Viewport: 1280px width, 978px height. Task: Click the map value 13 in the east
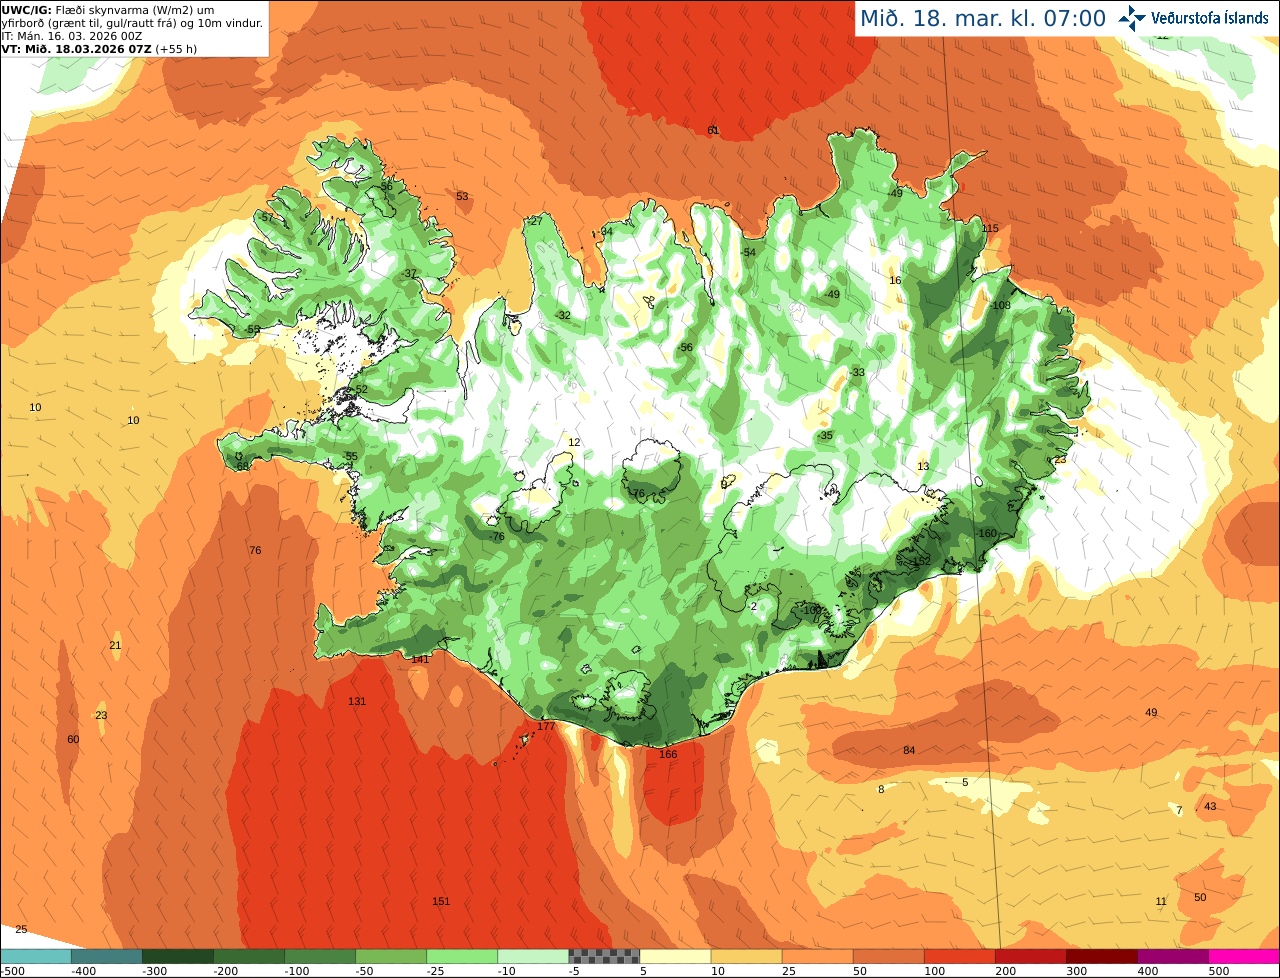tap(923, 466)
